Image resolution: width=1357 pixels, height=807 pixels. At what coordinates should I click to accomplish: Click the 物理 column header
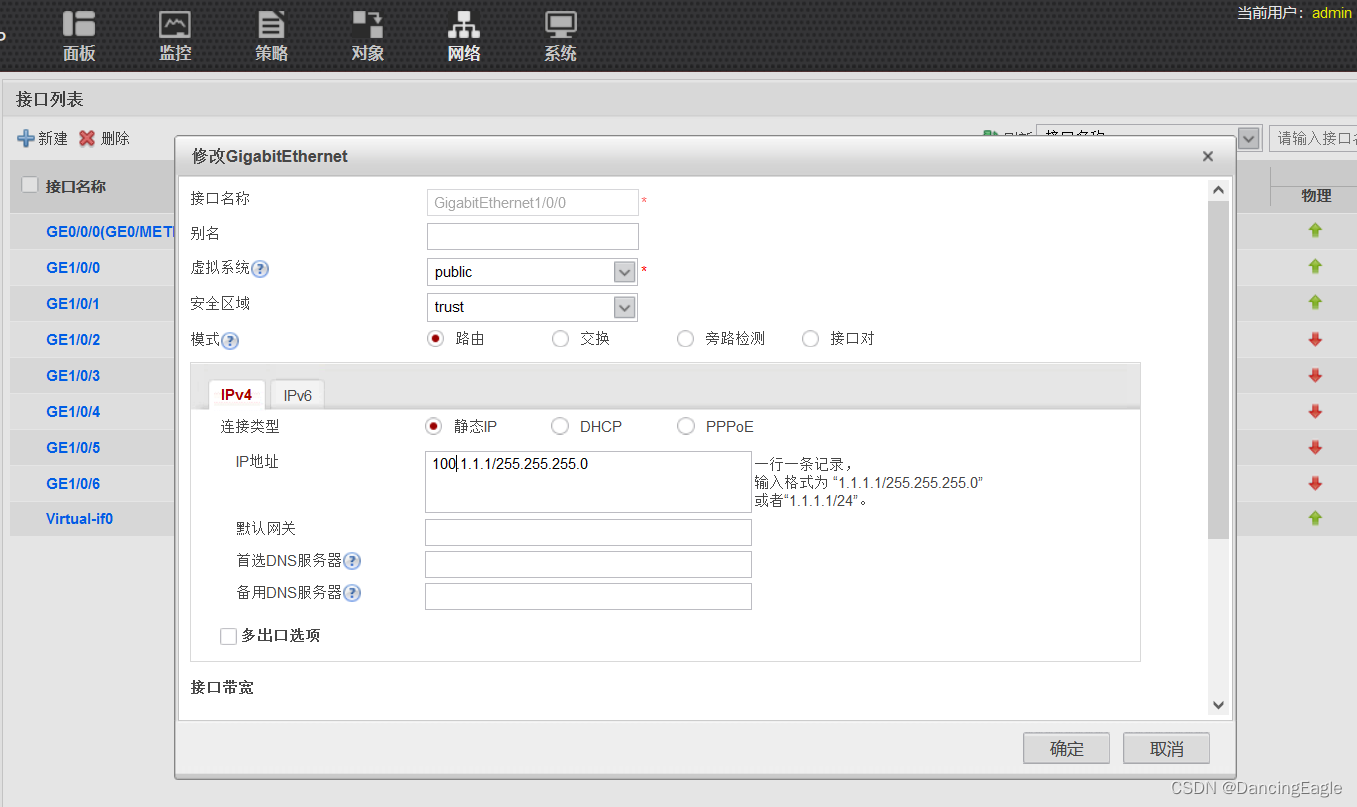1316,196
